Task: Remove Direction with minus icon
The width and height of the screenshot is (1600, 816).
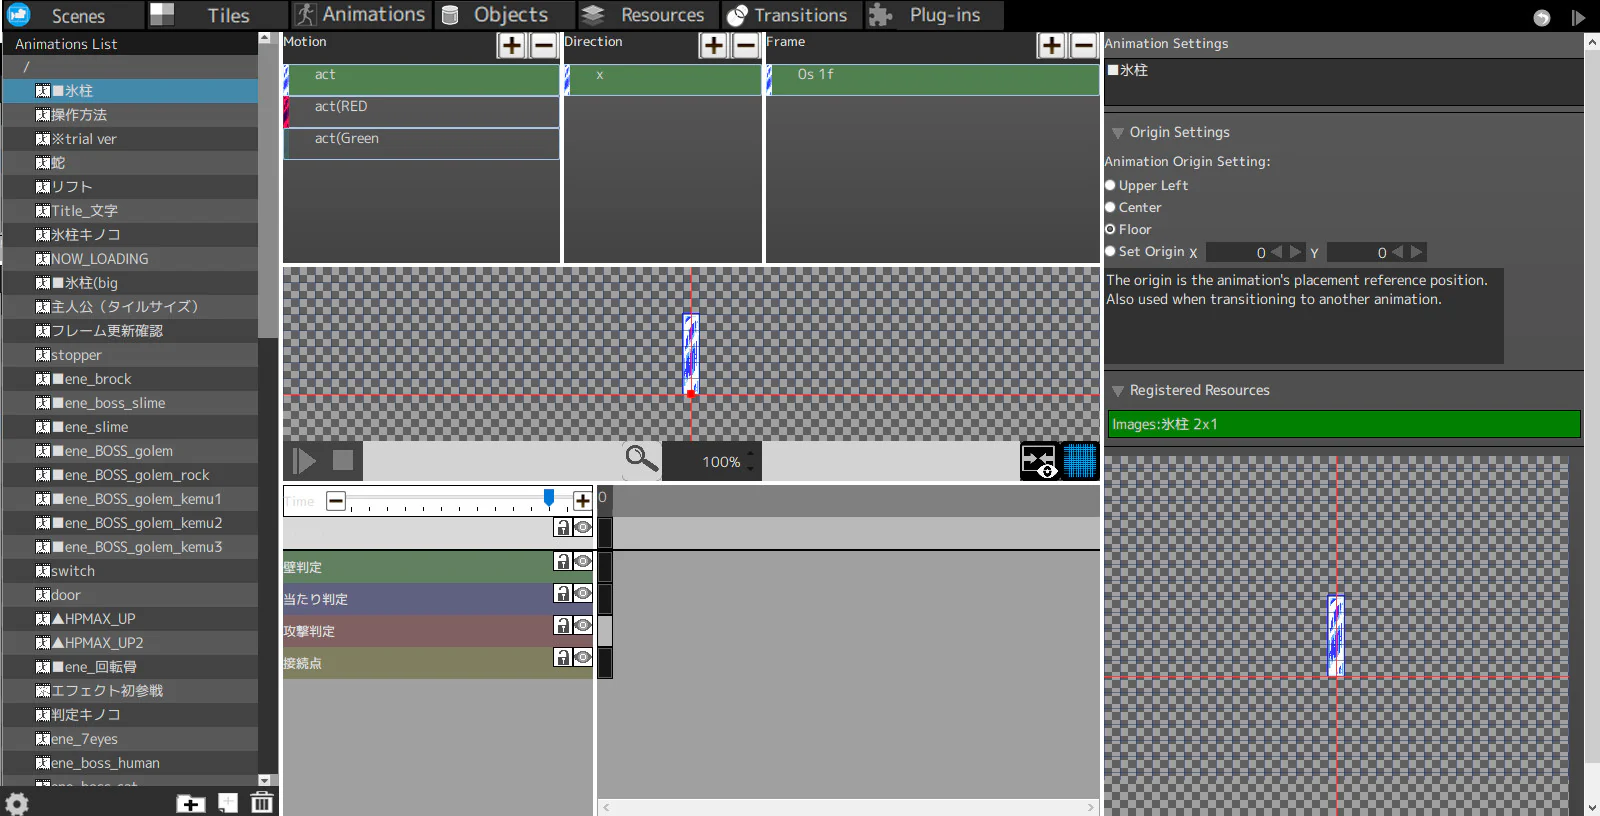Action: click(x=745, y=46)
